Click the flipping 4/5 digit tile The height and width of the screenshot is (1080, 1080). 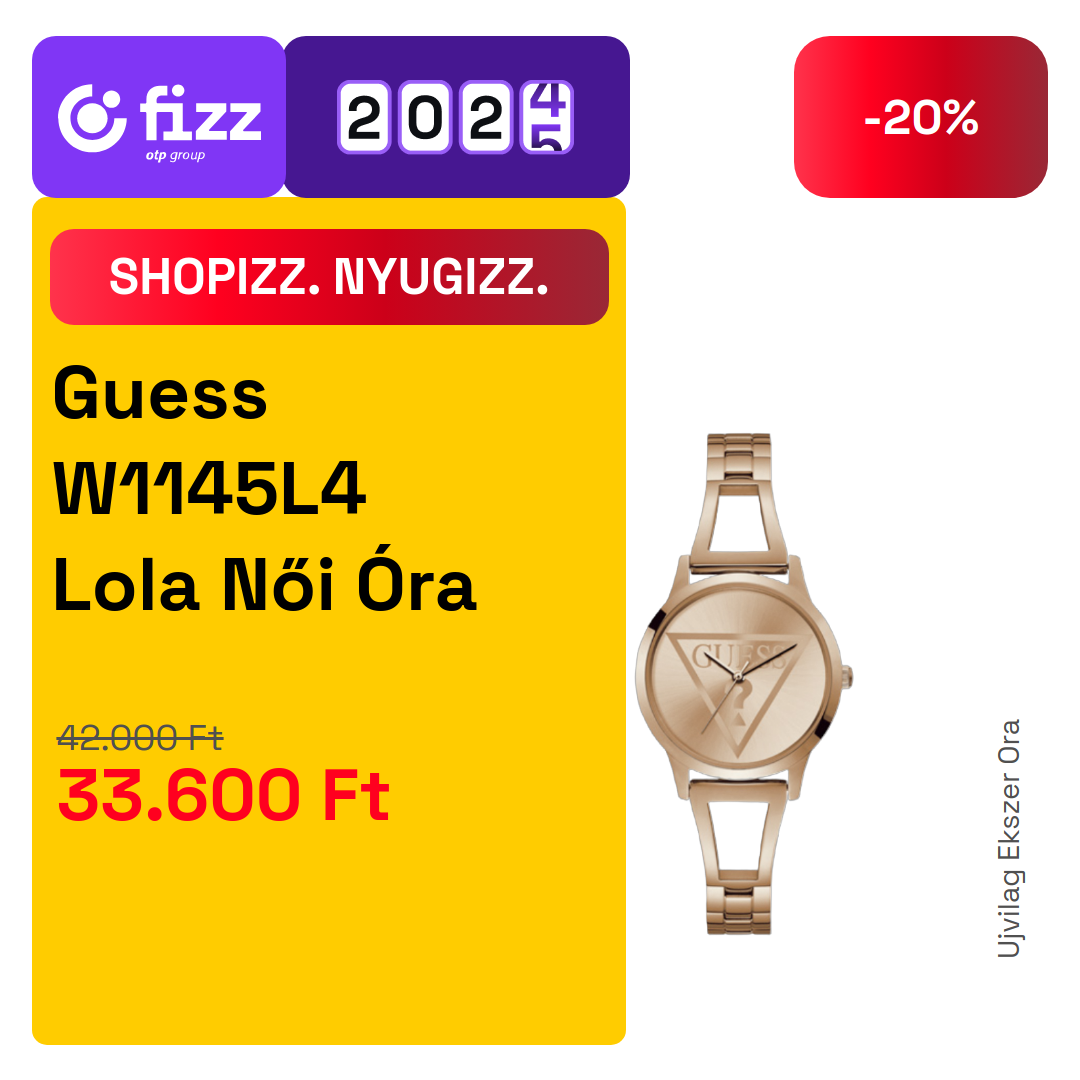(x=547, y=117)
